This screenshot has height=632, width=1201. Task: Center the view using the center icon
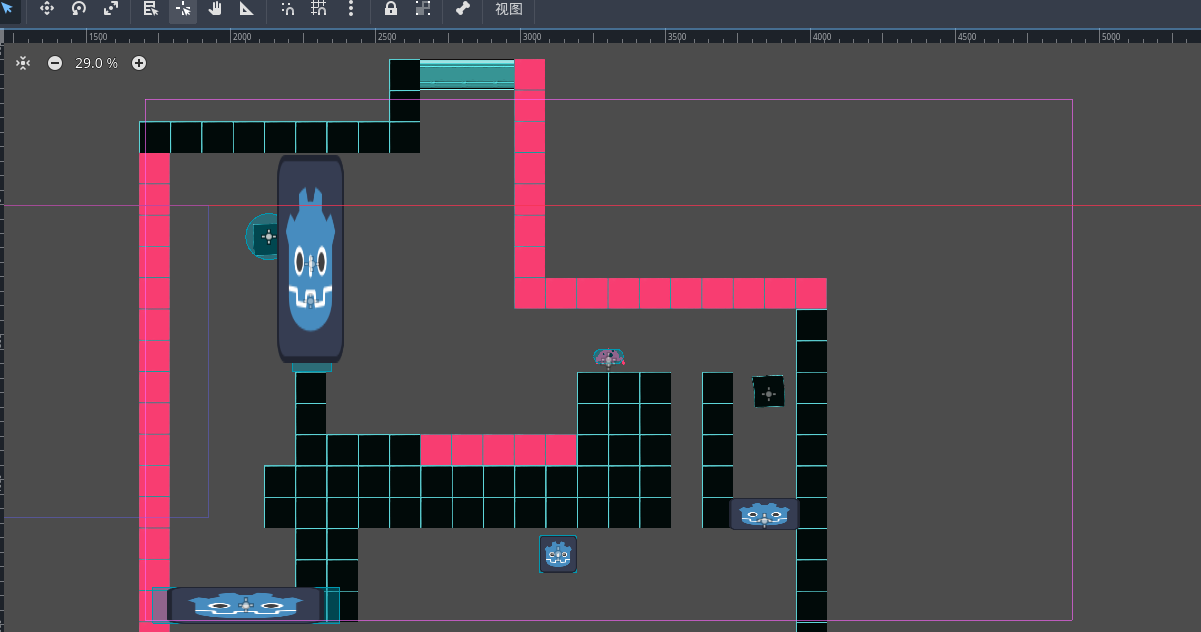23,63
